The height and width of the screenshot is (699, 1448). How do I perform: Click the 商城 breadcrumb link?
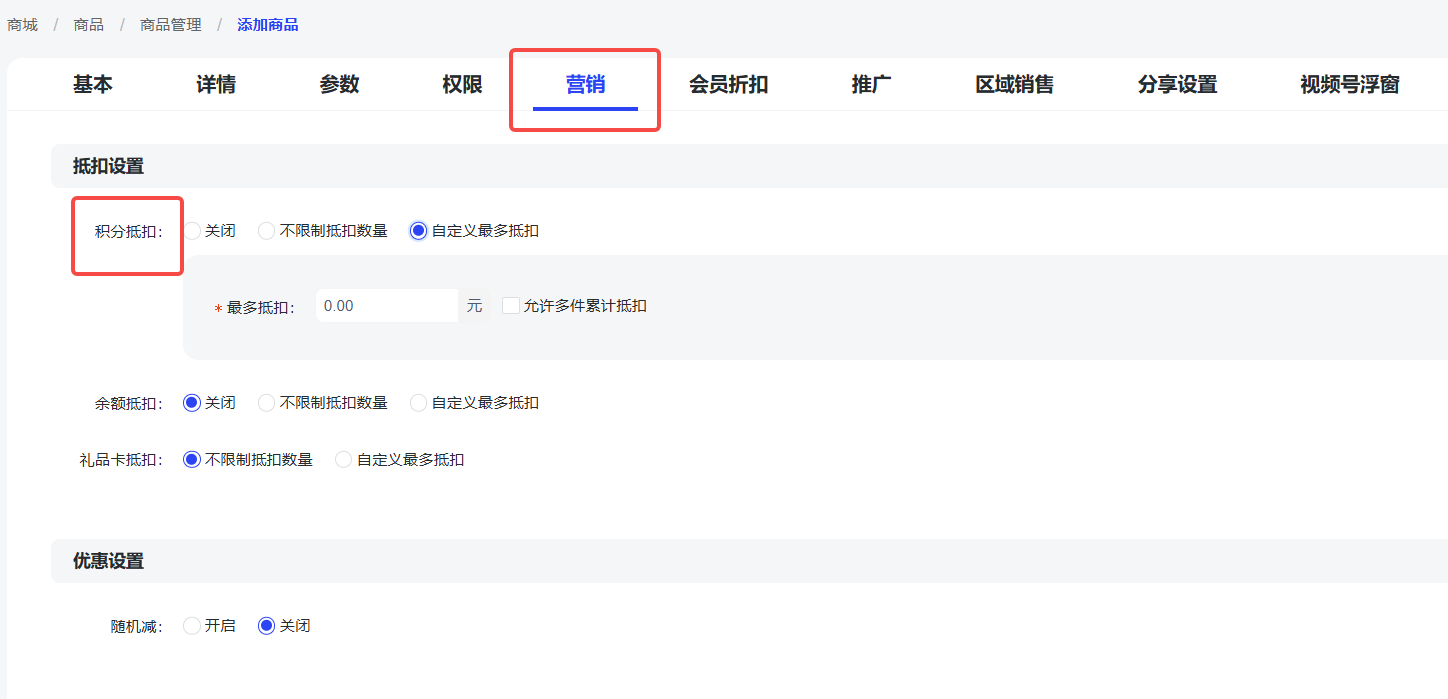point(22,25)
